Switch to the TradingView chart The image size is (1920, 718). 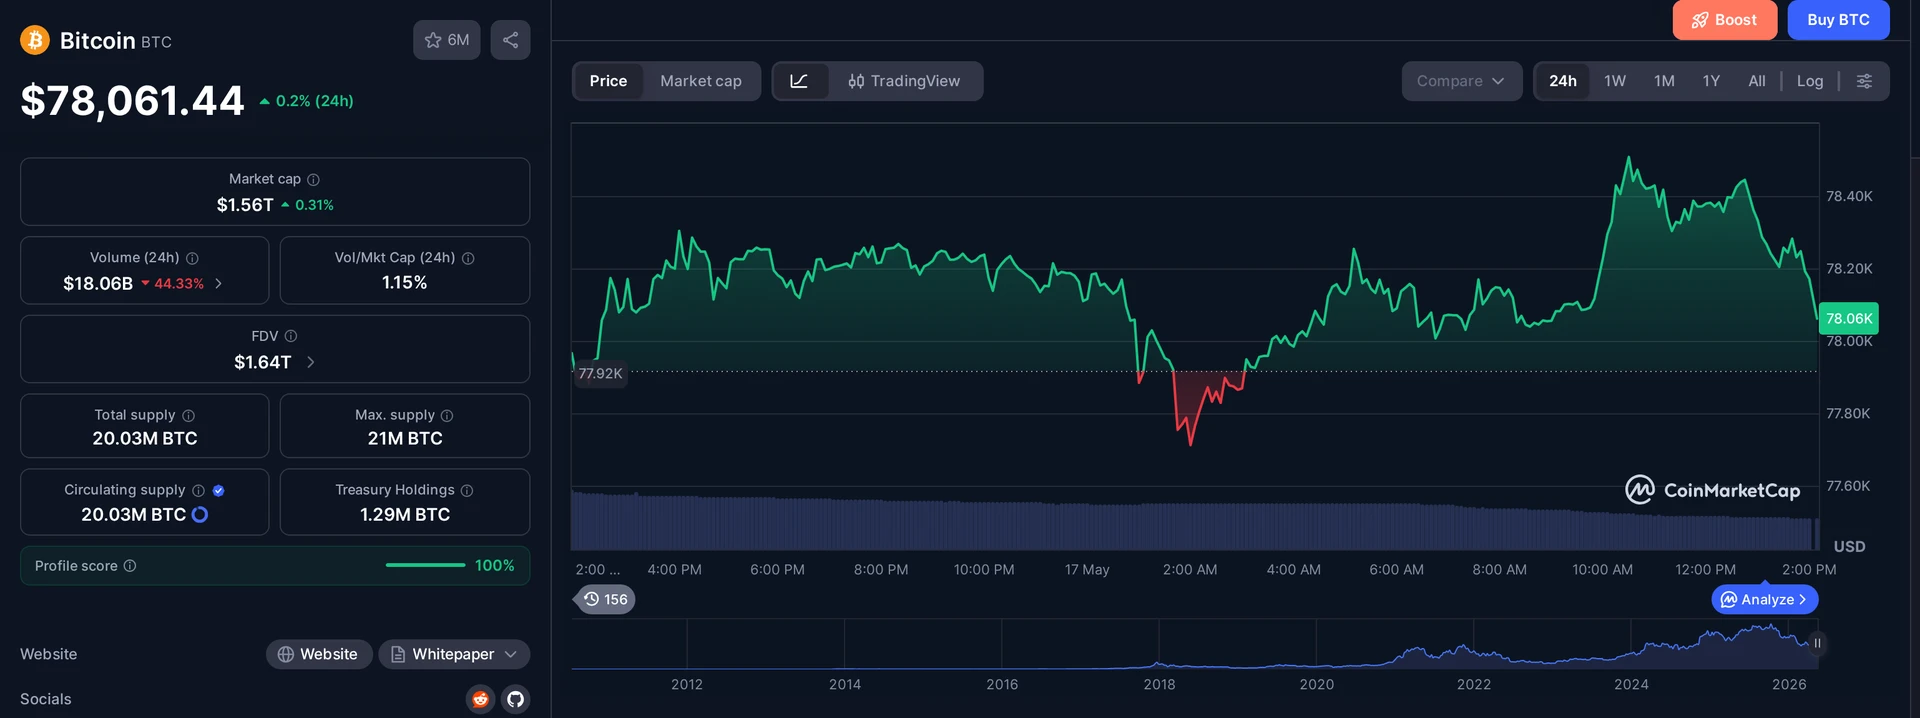coord(905,81)
